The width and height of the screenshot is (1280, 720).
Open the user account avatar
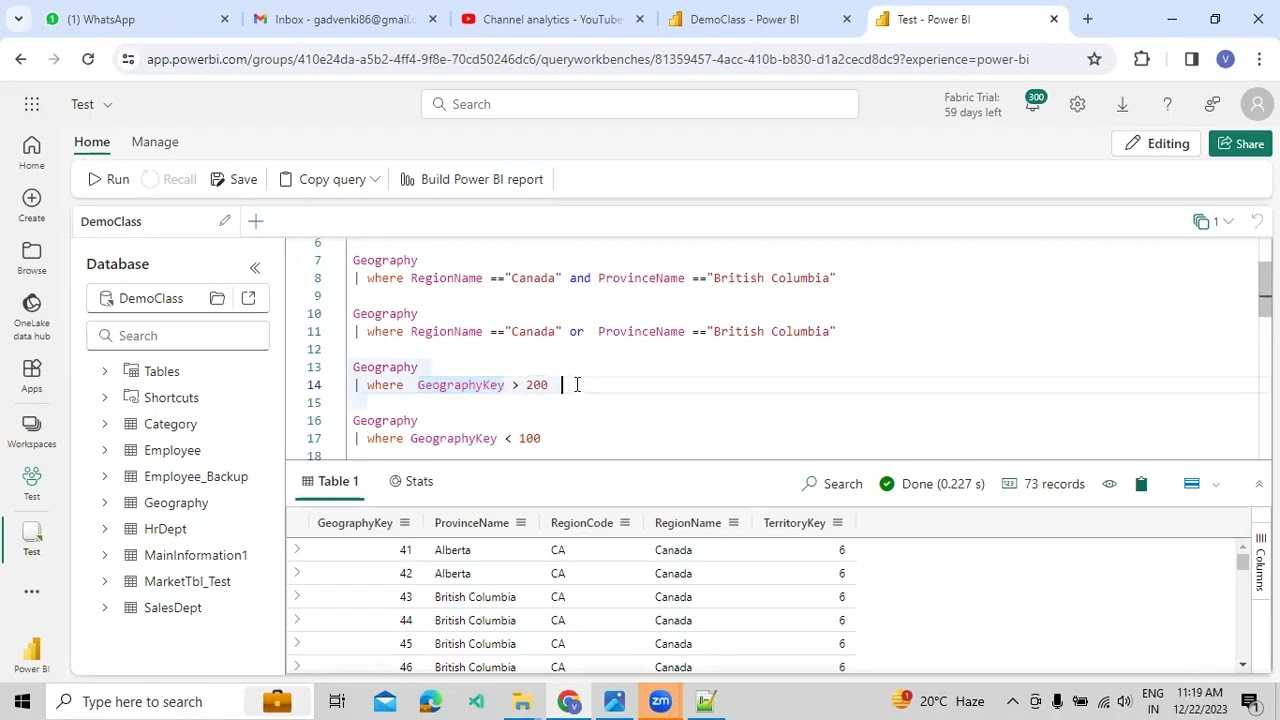[x=1257, y=104]
